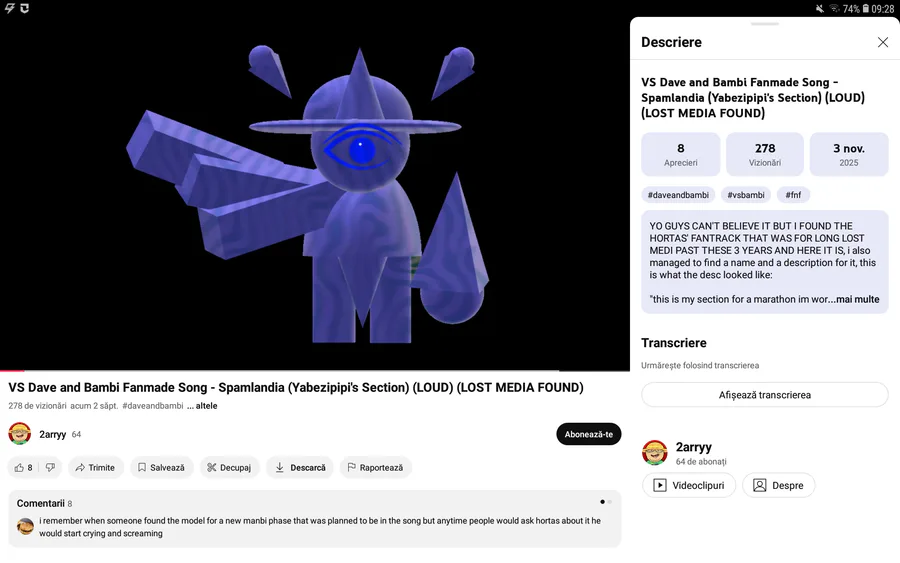Viewport: 900px width, 563px height.
Task: Open the comment text preview
Action: click(320, 527)
